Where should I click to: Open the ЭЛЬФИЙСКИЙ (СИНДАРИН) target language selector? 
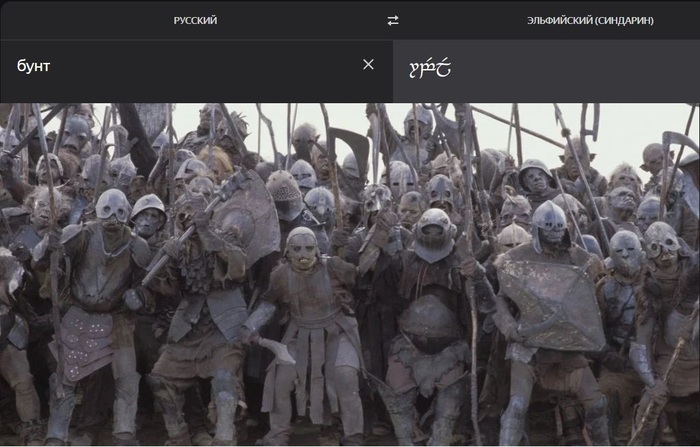coord(590,21)
